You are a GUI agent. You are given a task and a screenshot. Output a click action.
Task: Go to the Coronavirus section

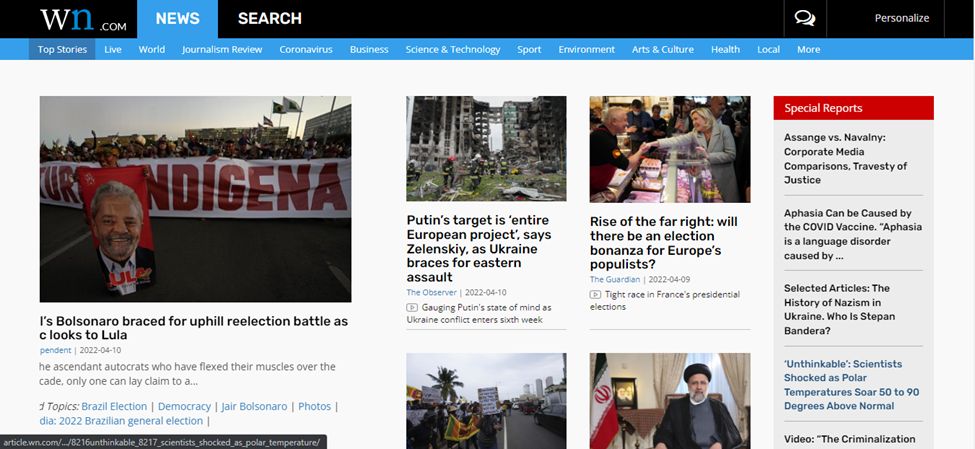click(306, 49)
